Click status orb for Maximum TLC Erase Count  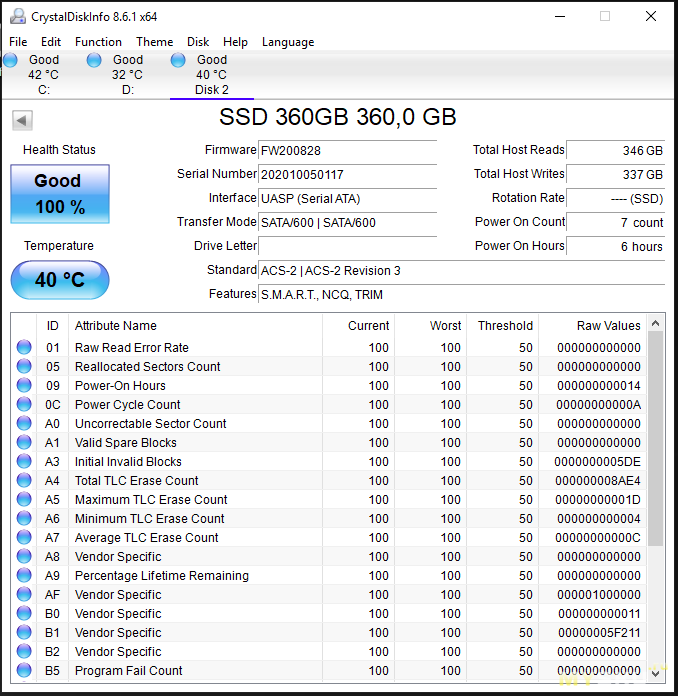click(24, 499)
